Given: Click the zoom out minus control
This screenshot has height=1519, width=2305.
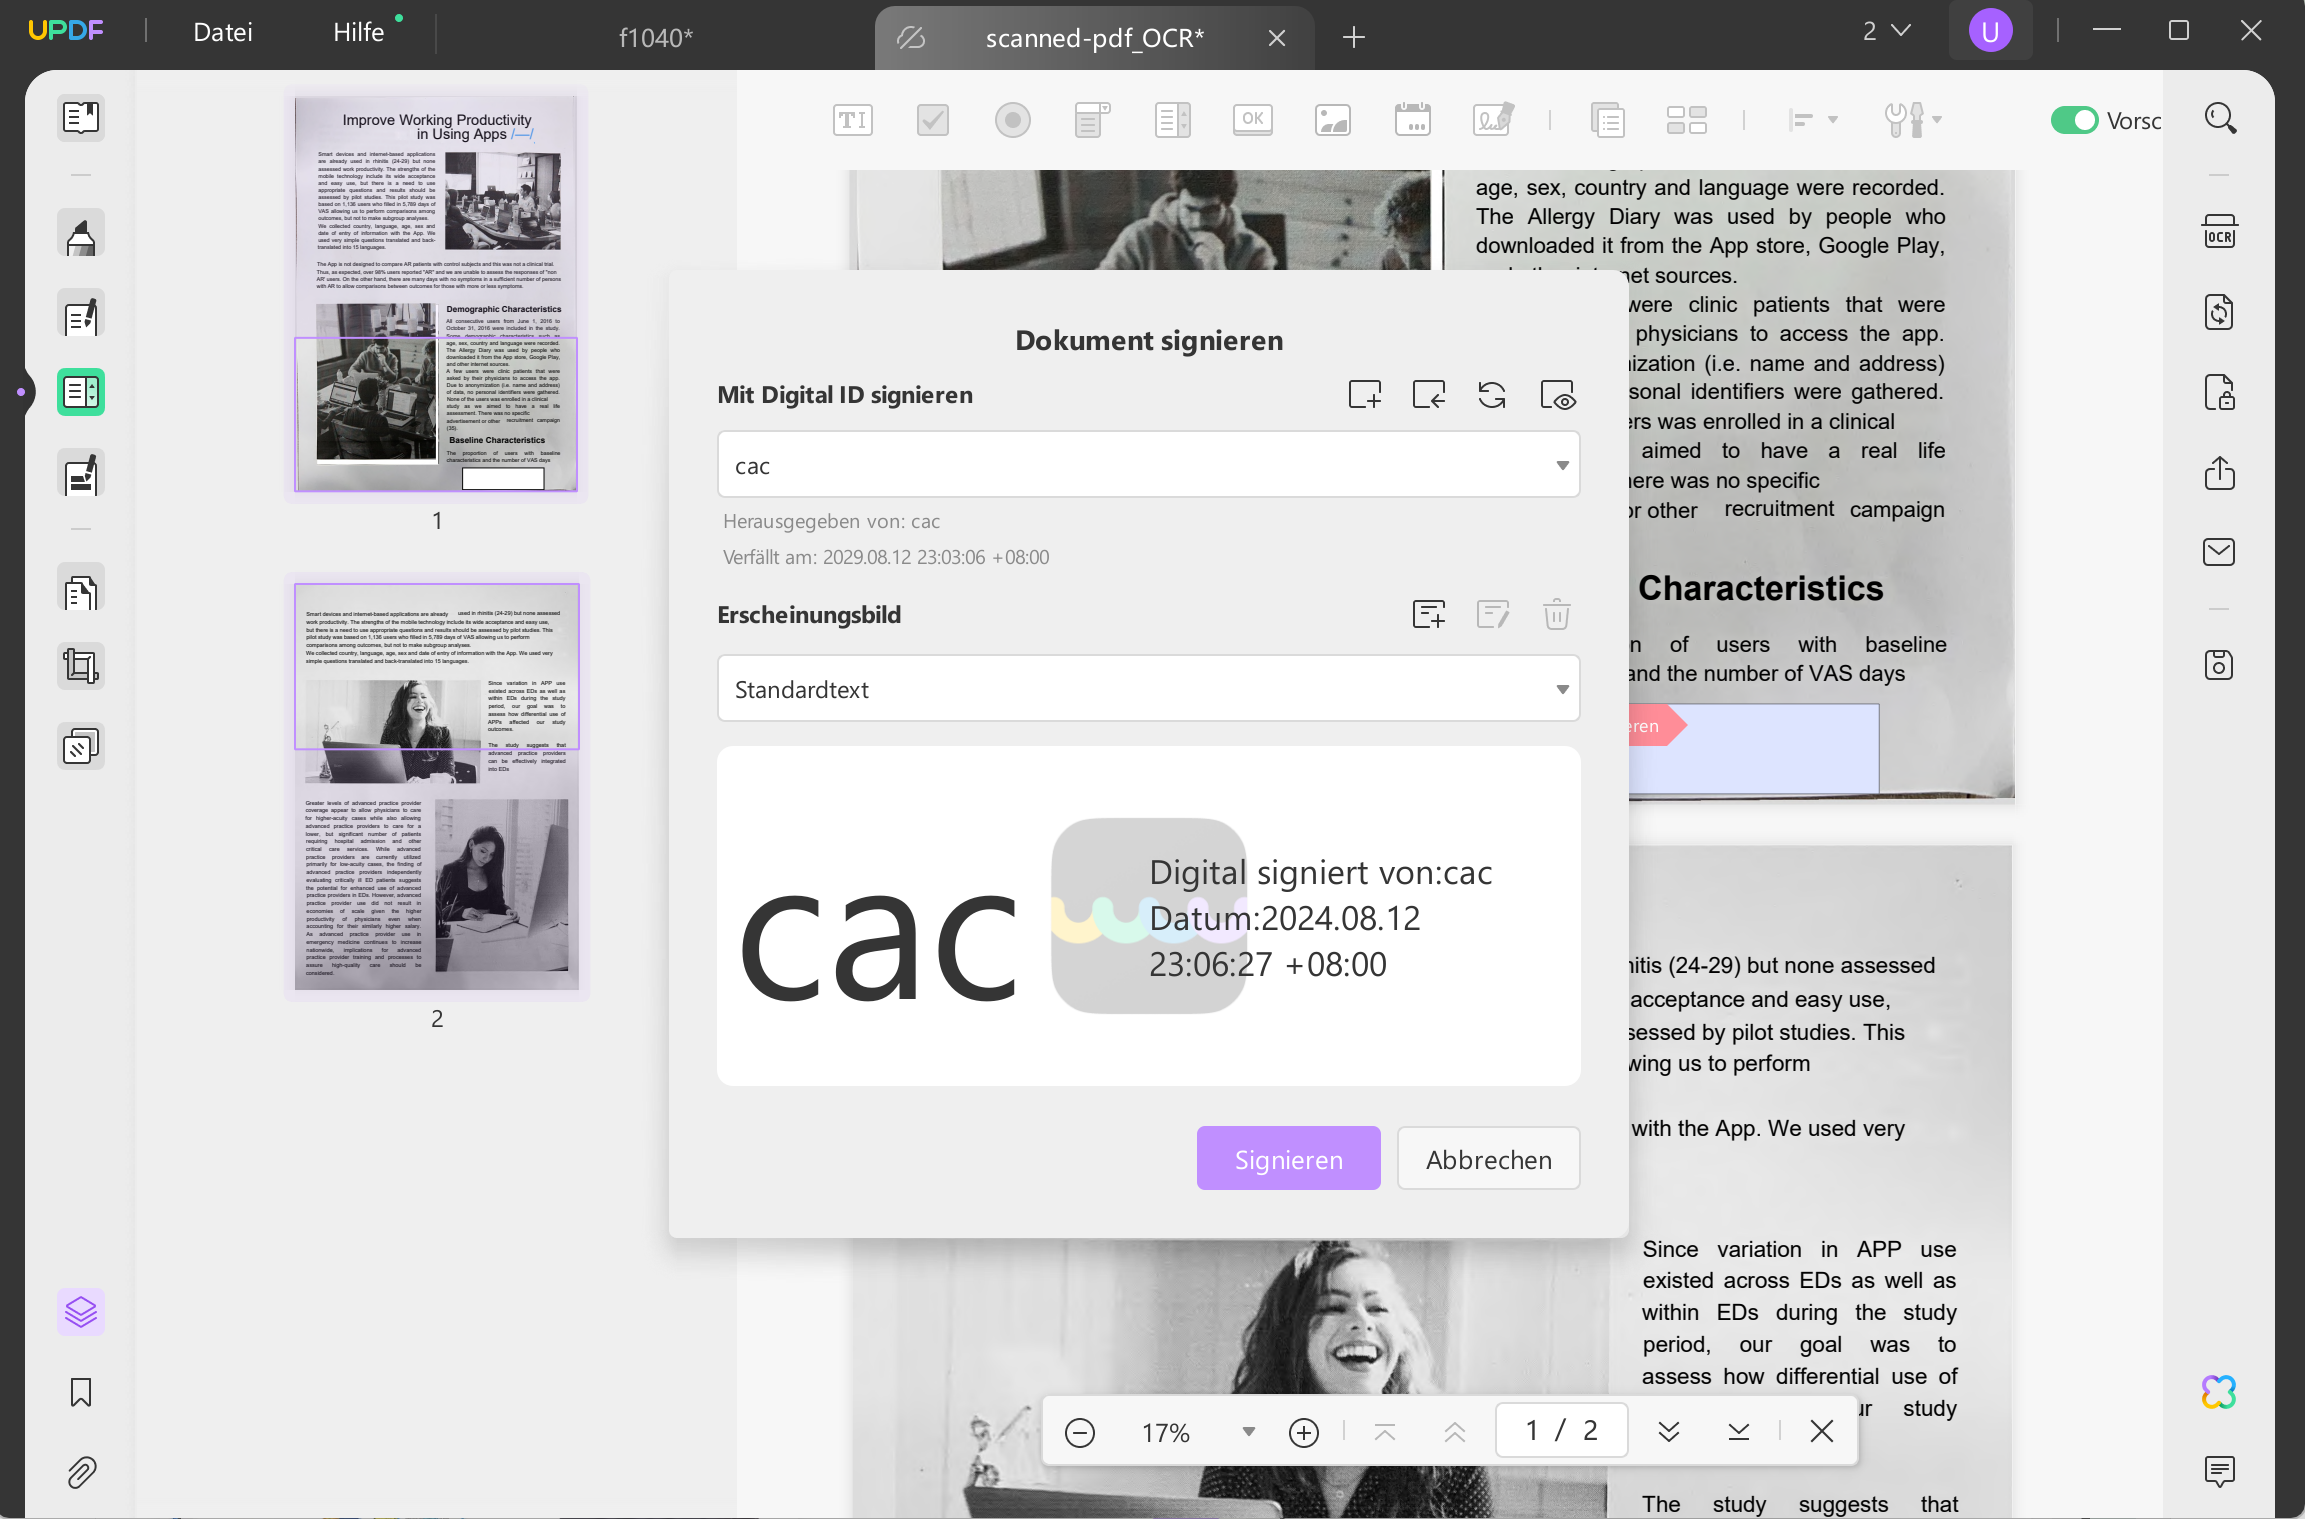Looking at the screenshot, I should tap(1080, 1431).
